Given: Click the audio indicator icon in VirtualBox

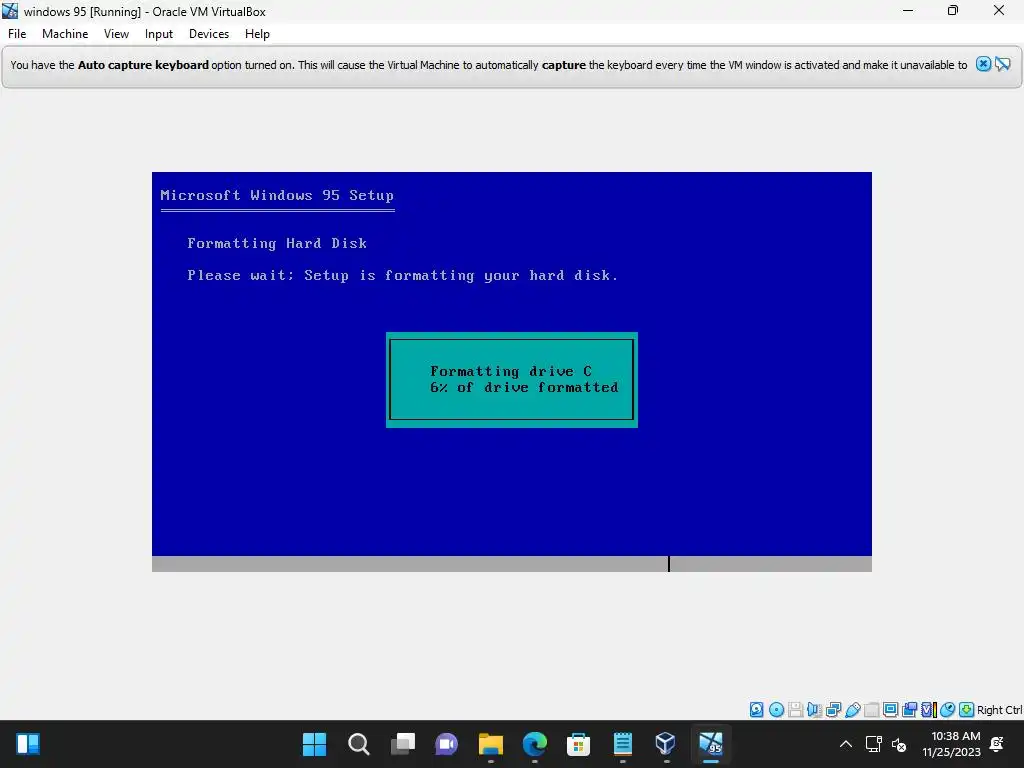Looking at the screenshot, I should [814, 709].
